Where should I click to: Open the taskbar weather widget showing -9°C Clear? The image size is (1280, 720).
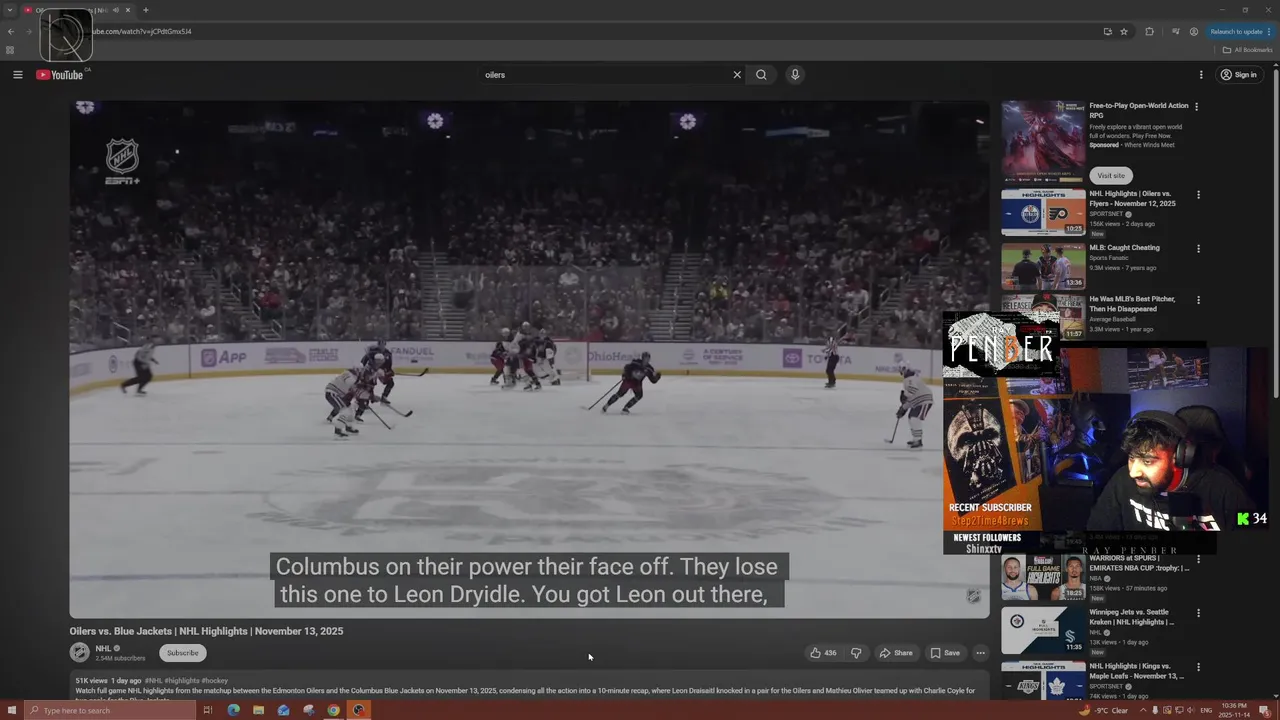(1104, 710)
